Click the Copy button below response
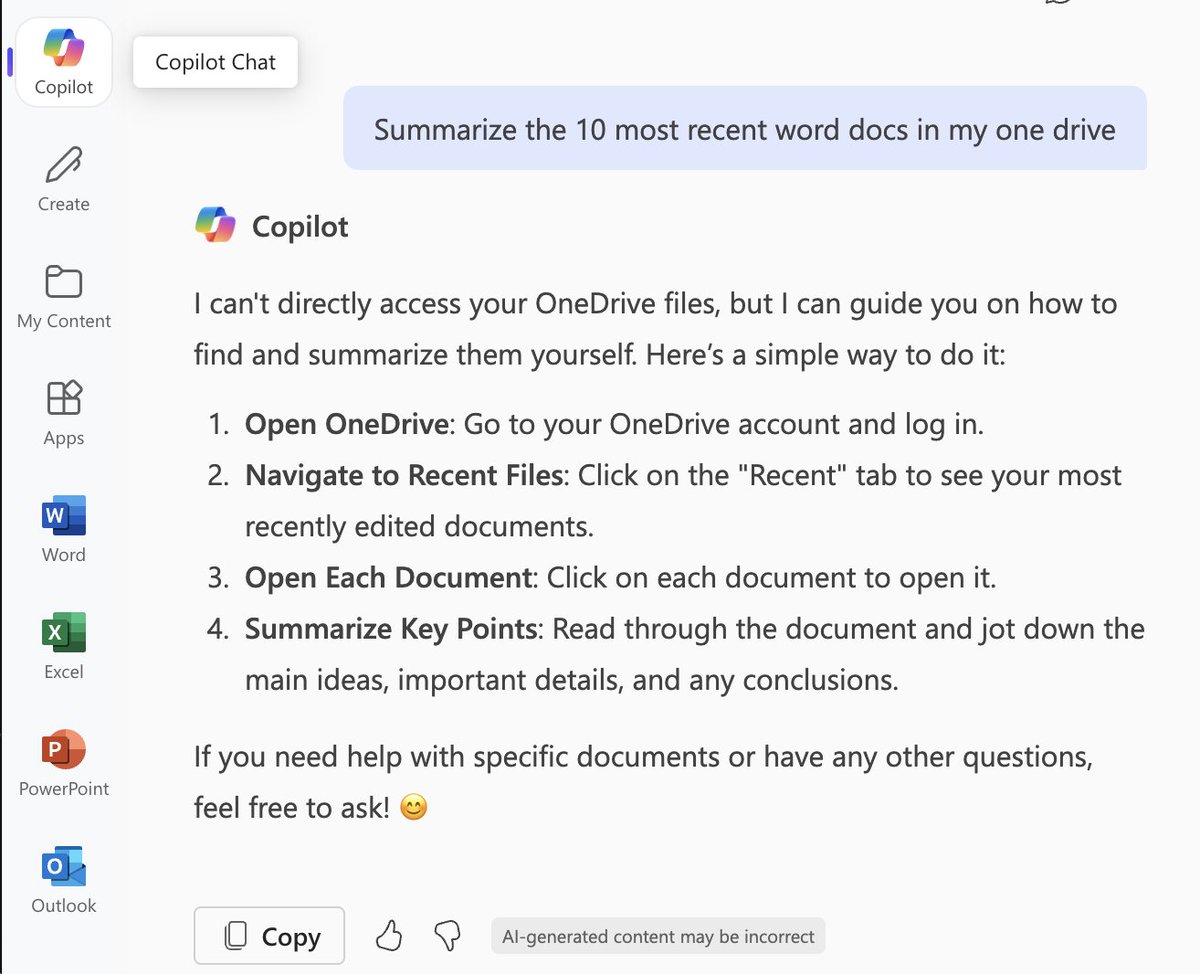Image resolution: width=1200 pixels, height=974 pixels. click(269, 936)
